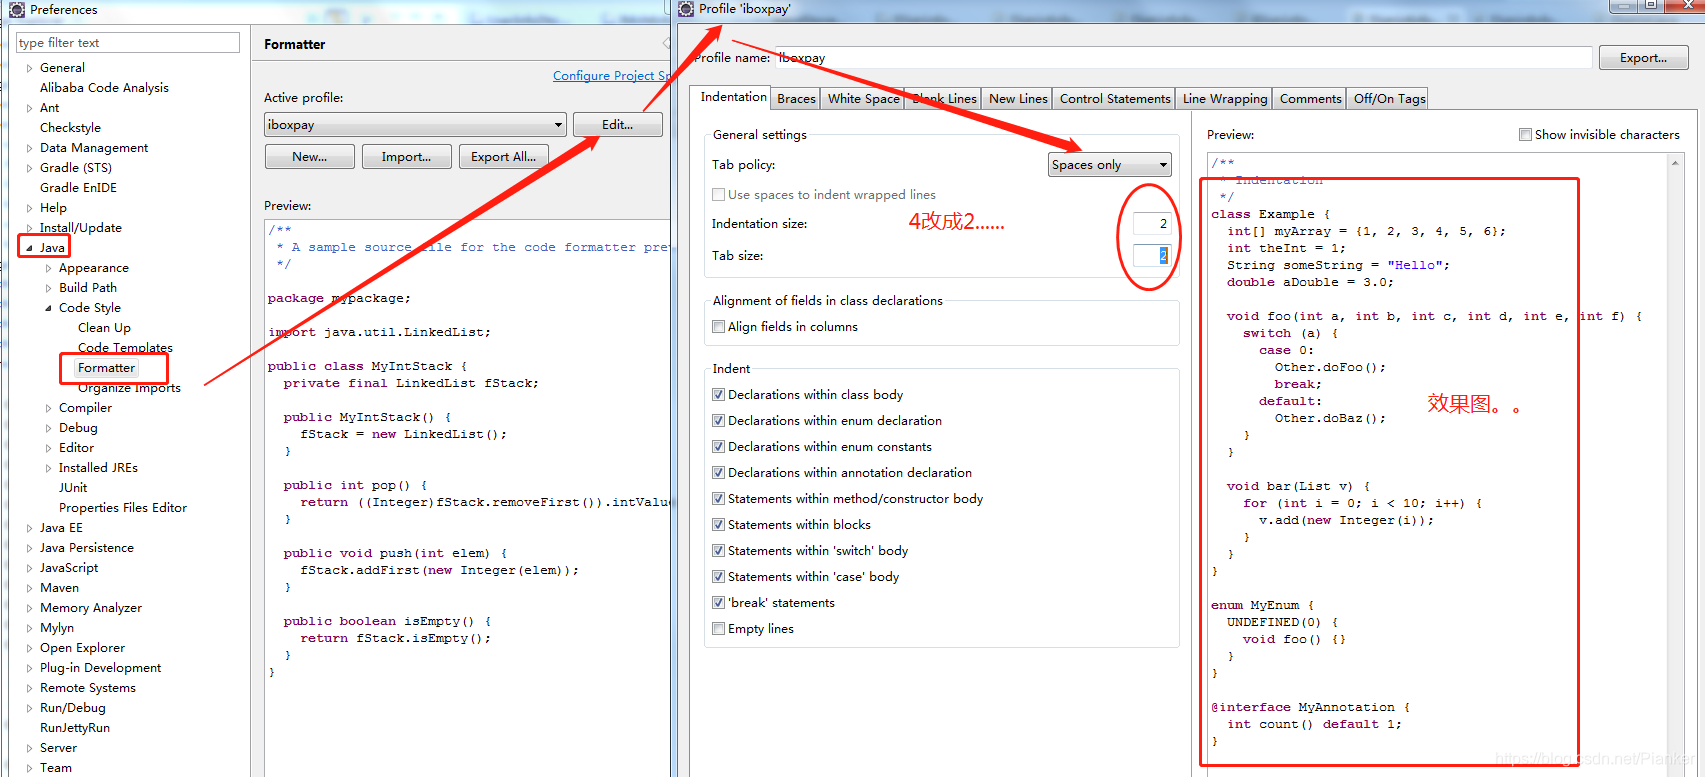Expand the Installed JREs node
1705x777 pixels.
pos(48,468)
